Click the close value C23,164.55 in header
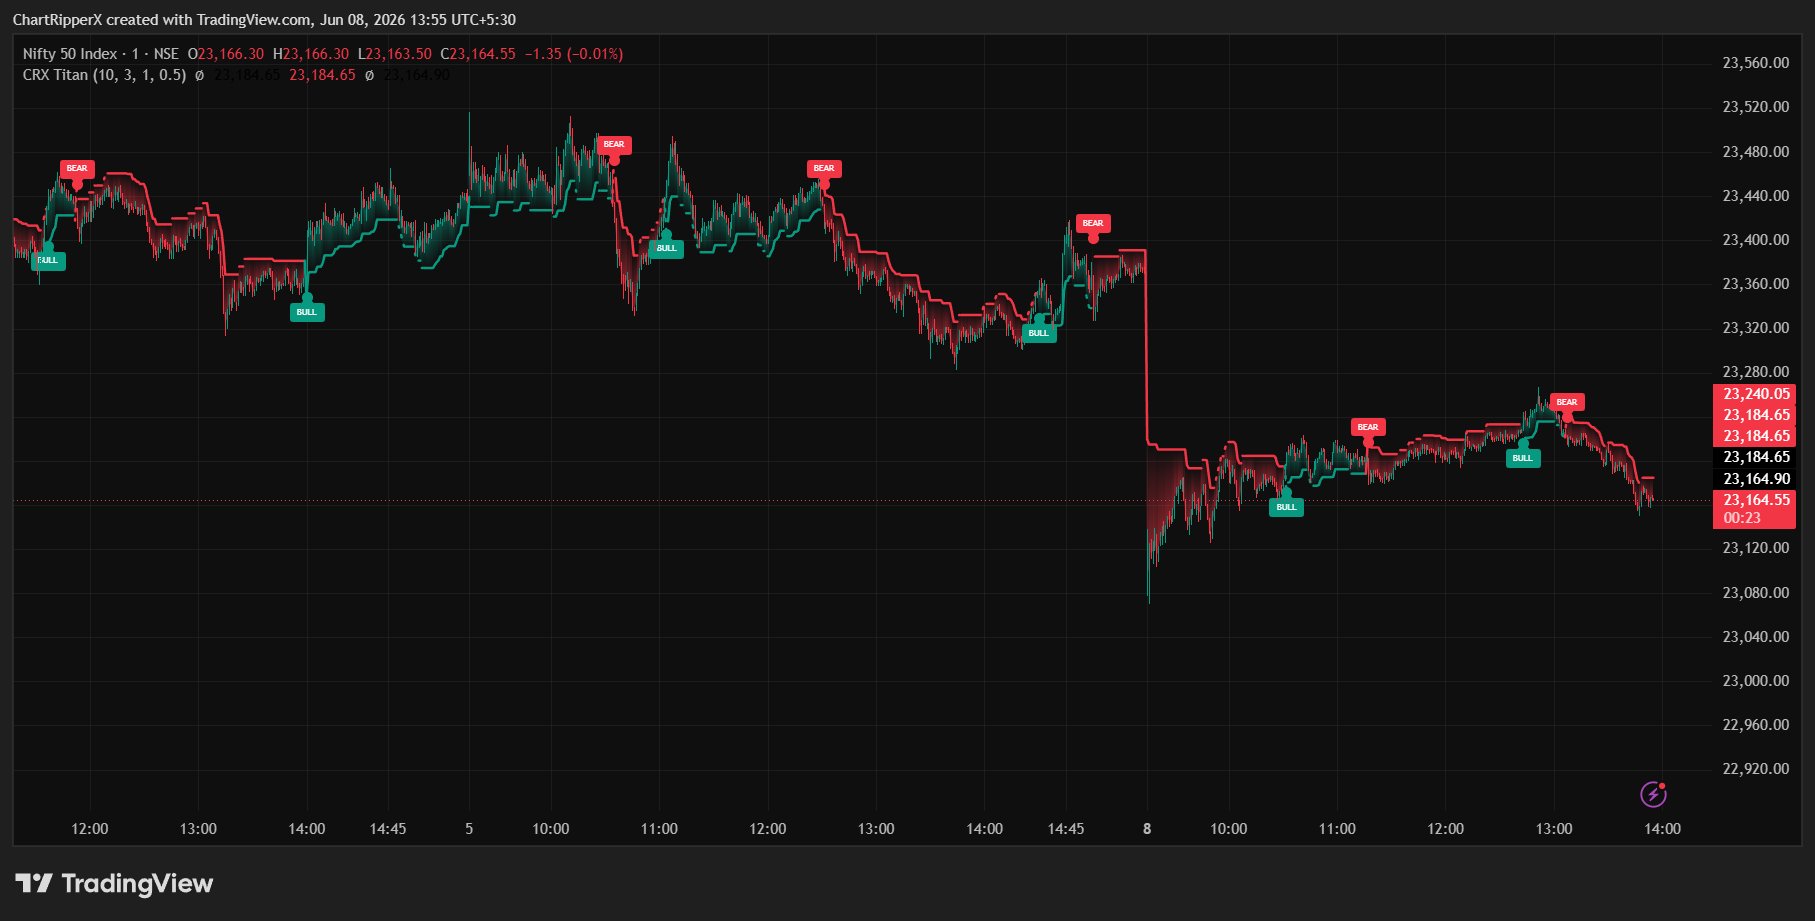1815x921 pixels. click(478, 54)
